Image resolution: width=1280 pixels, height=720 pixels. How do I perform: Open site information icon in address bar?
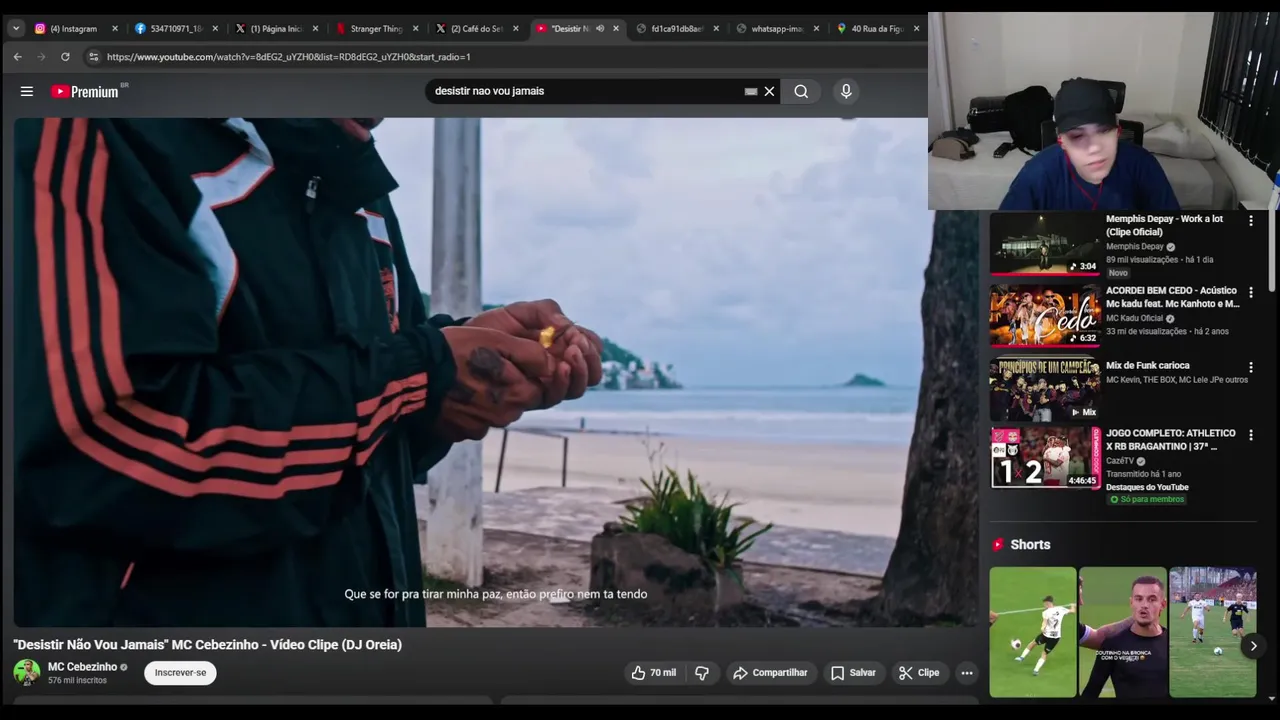(93, 57)
